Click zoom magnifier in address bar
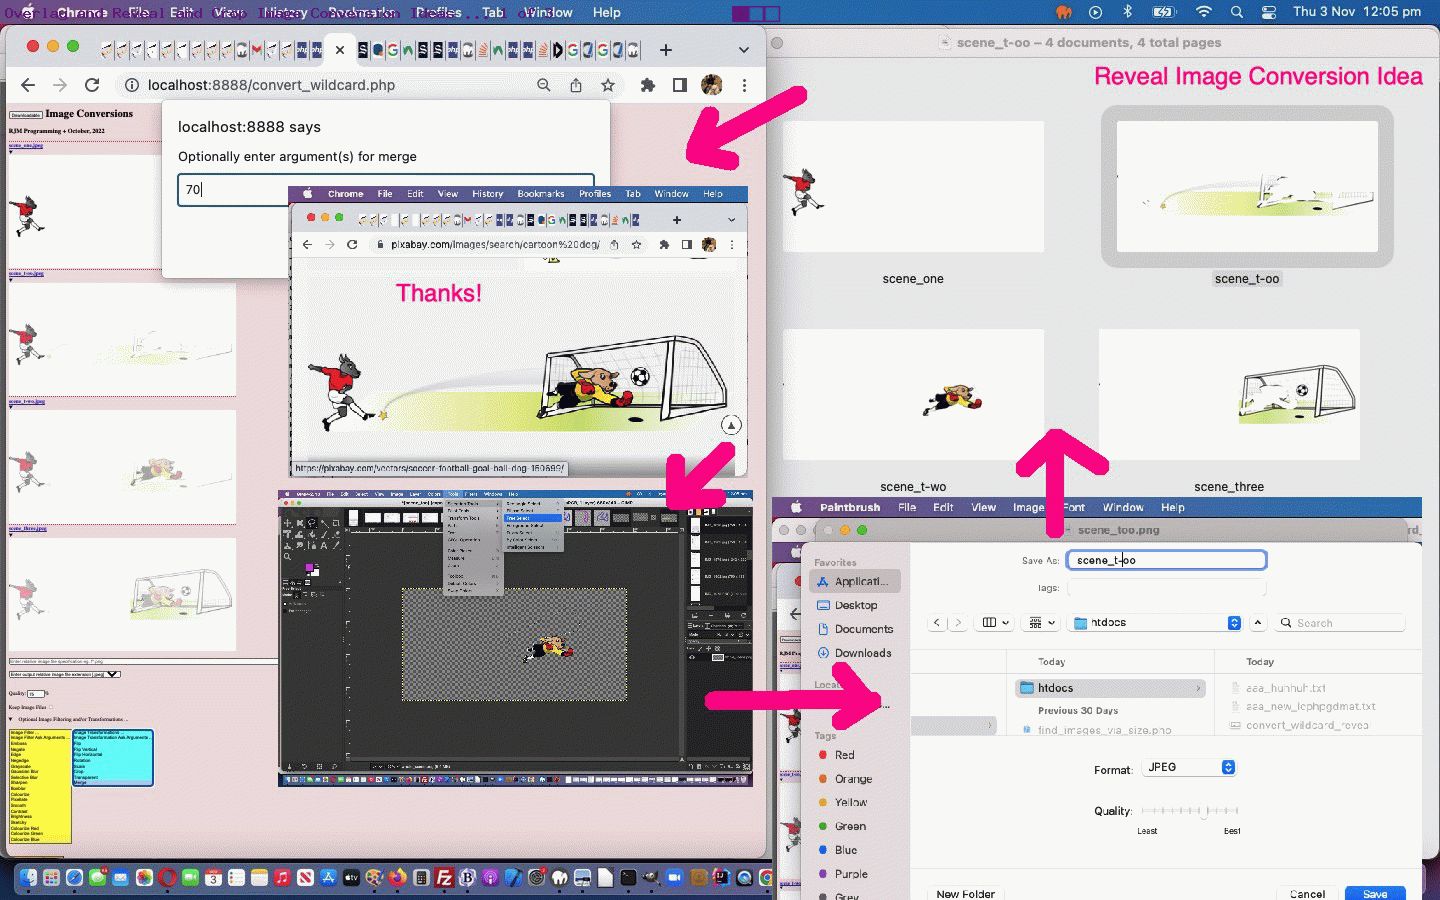 [x=544, y=85]
